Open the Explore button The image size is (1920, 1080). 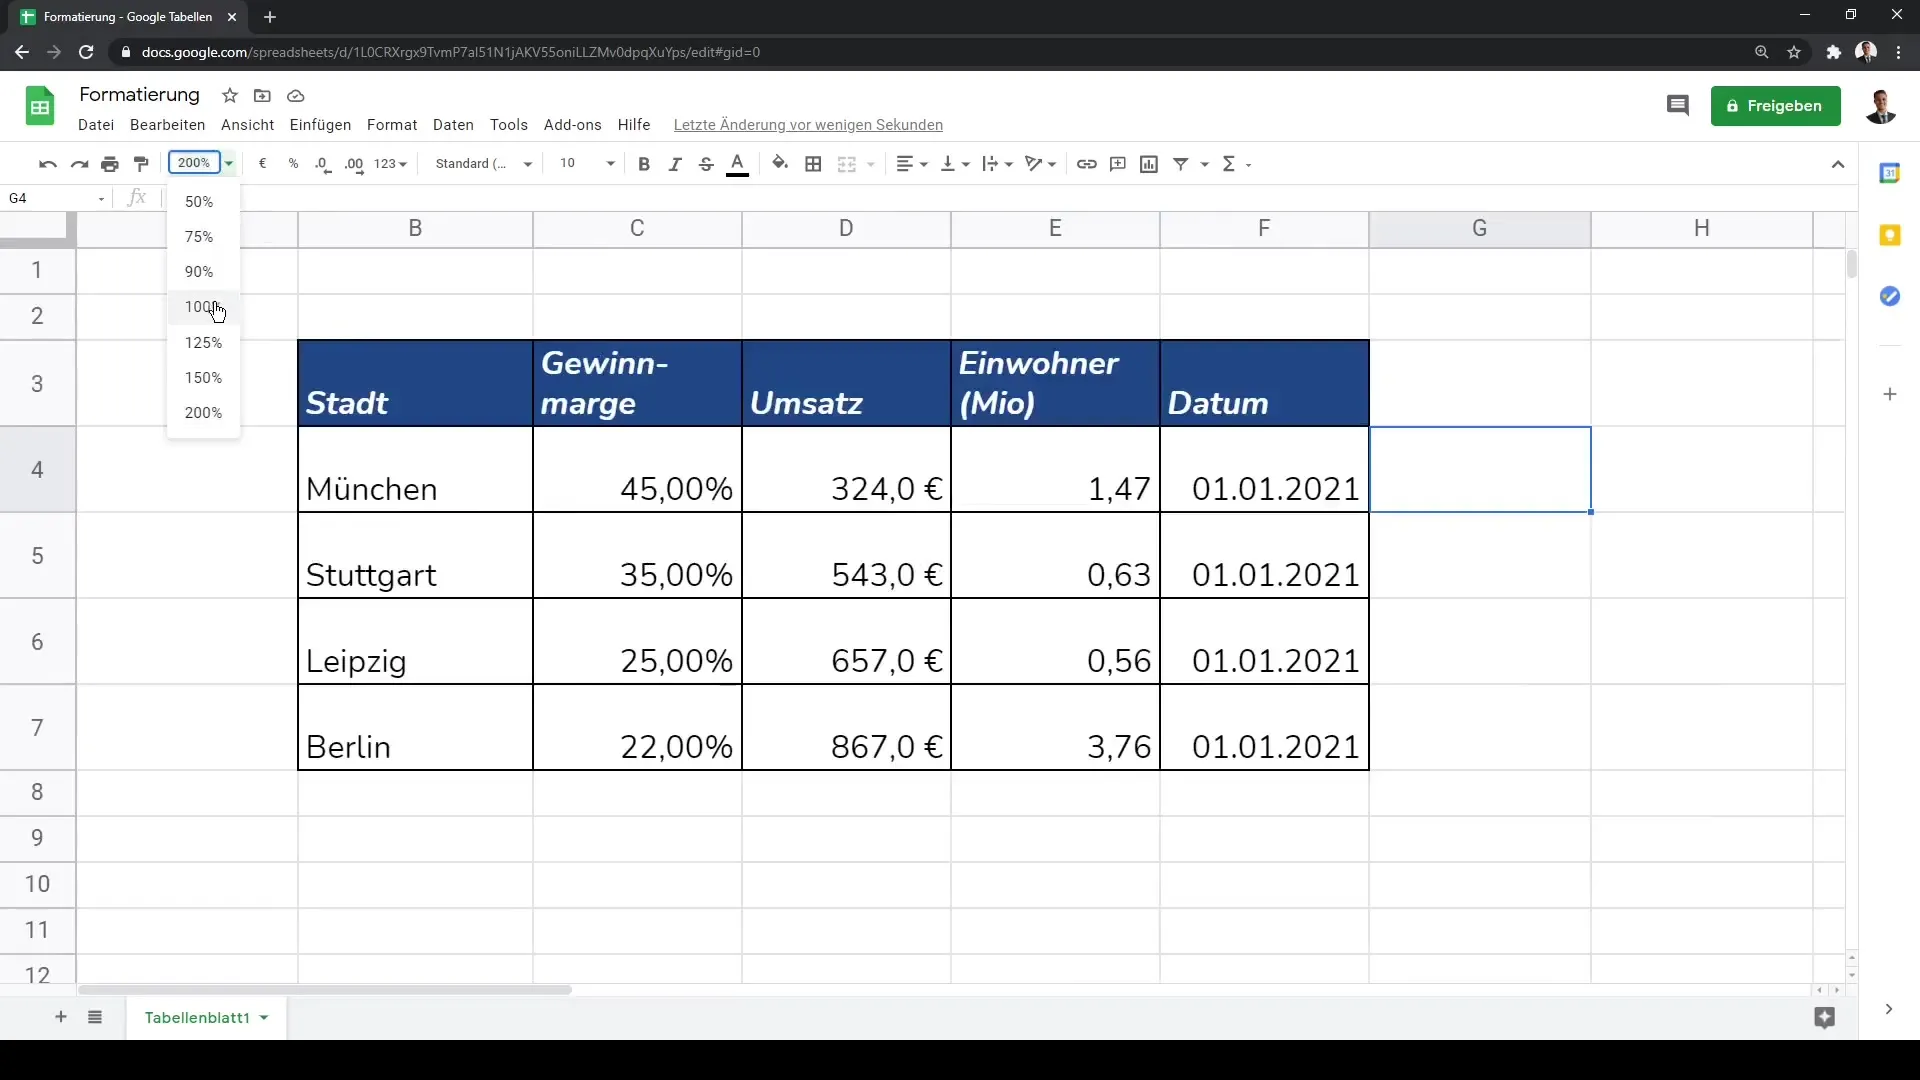click(x=1825, y=1018)
